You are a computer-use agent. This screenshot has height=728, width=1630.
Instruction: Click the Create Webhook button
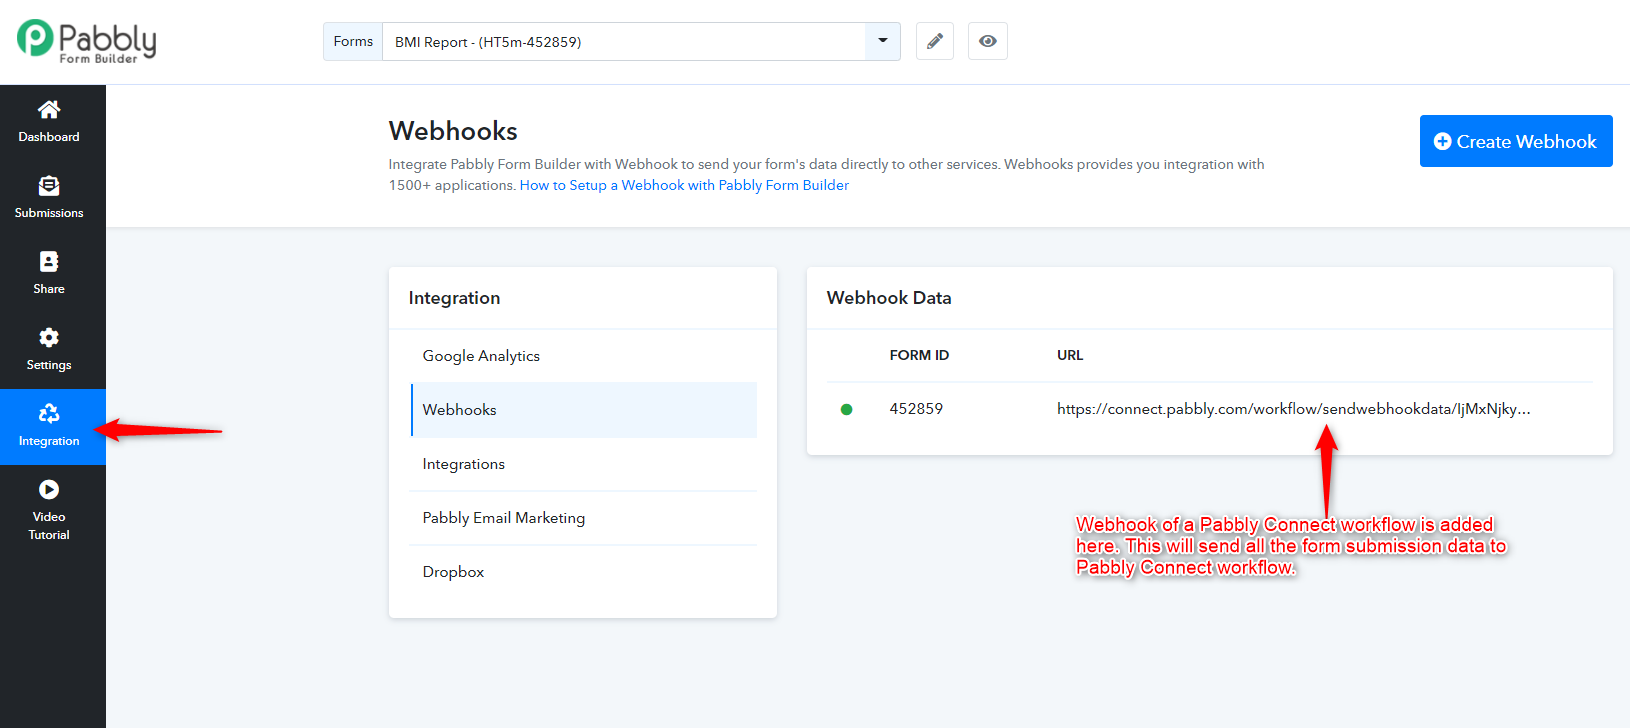(1516, 141)
